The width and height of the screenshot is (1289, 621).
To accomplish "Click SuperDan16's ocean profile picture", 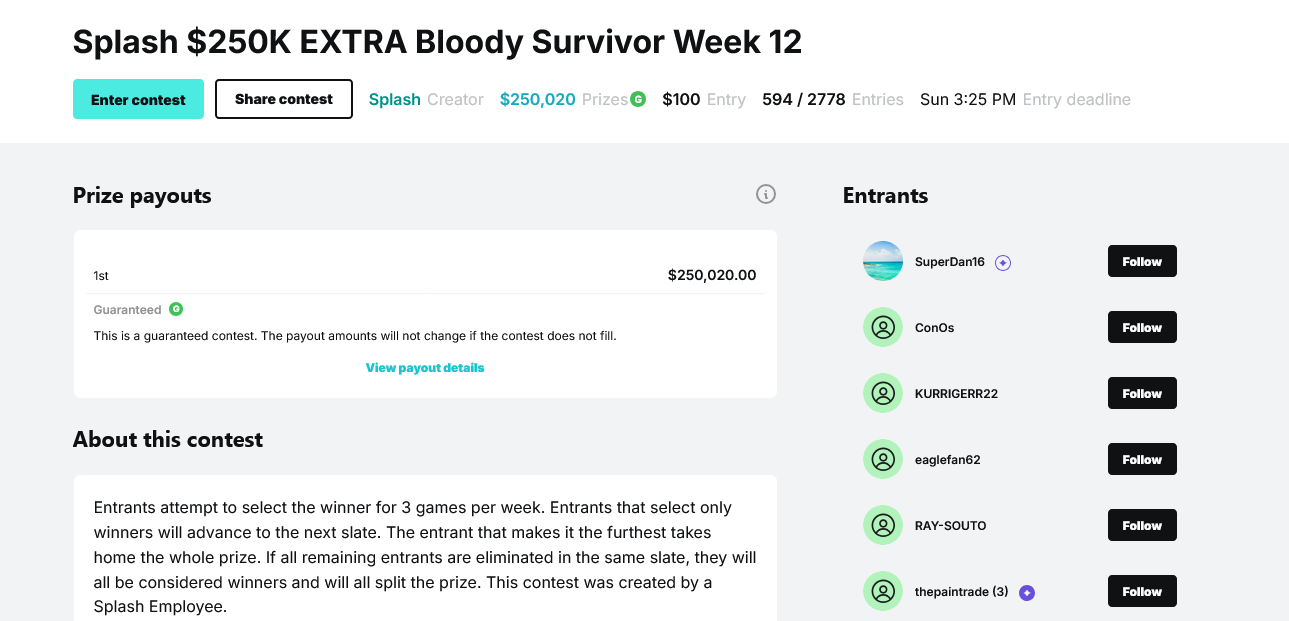I will (x=883, y=261).
